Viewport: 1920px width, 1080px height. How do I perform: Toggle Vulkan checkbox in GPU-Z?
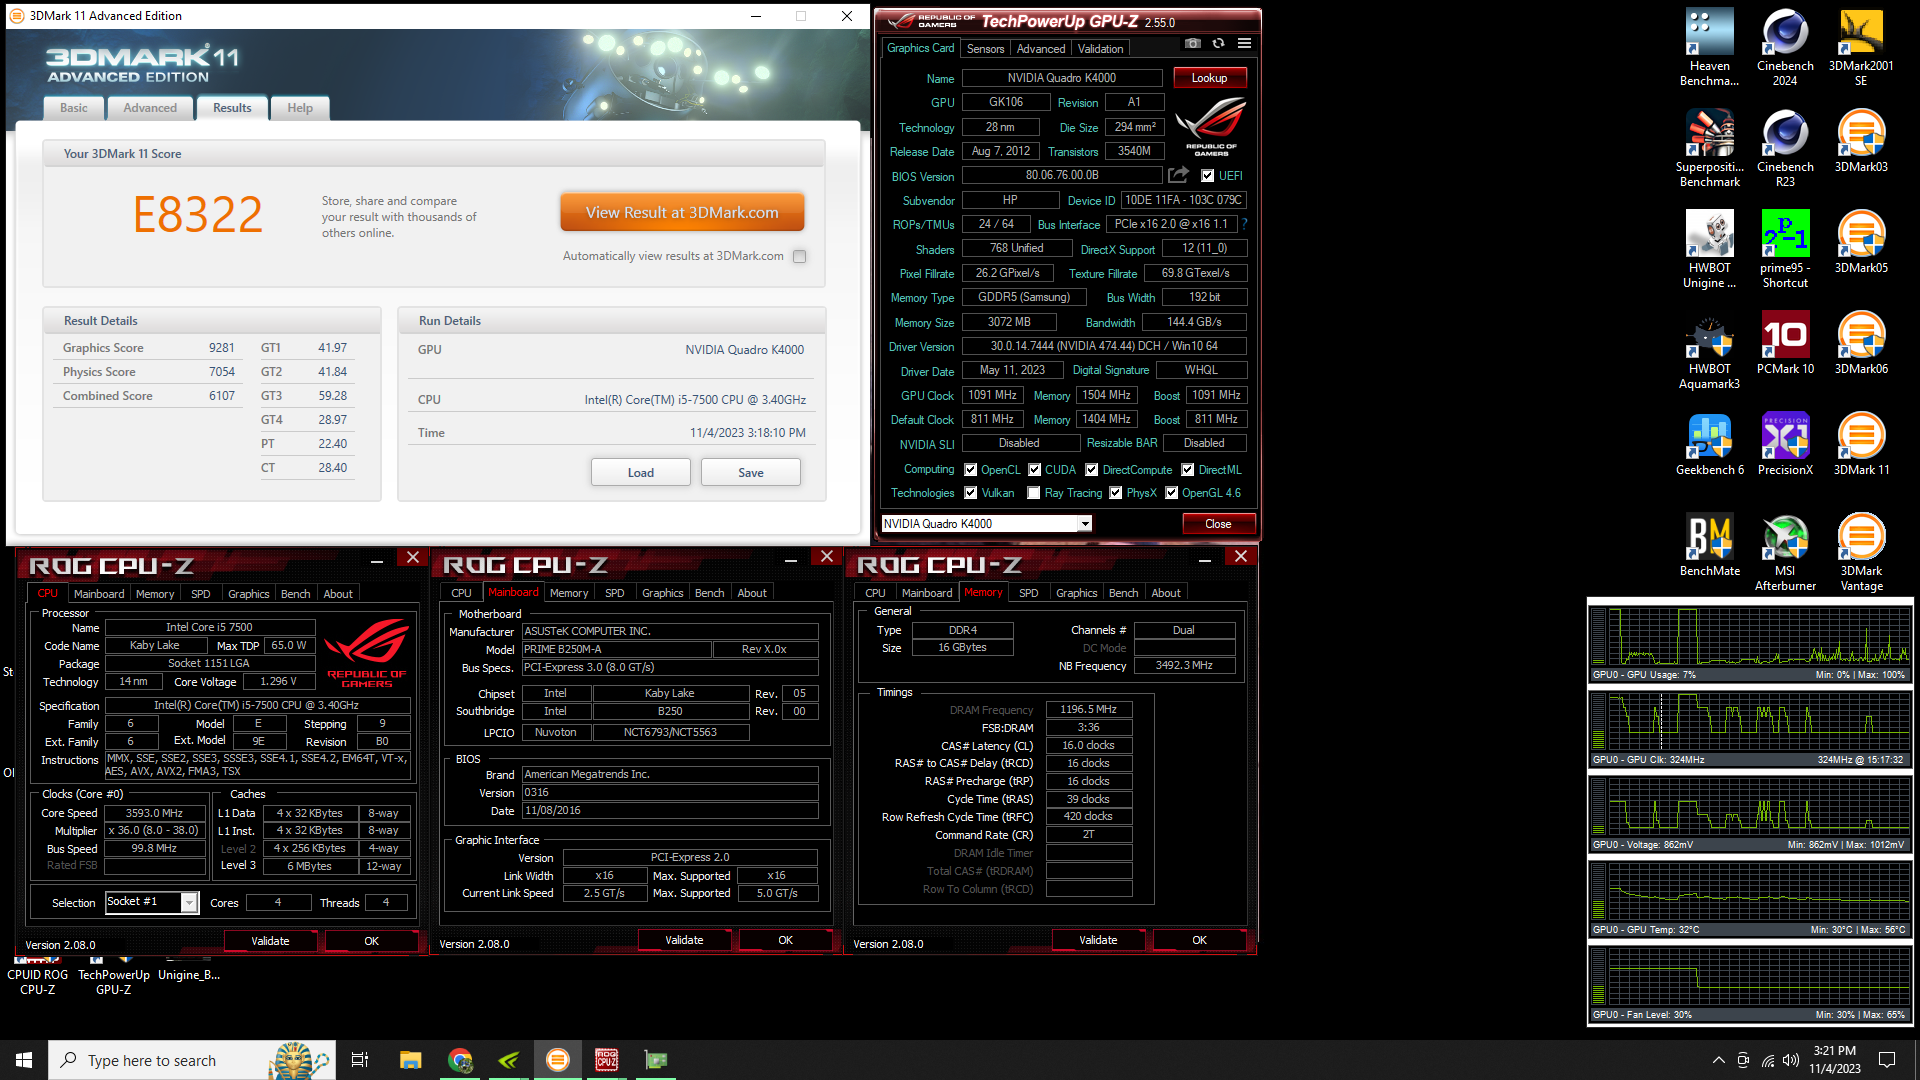[970, 493]
